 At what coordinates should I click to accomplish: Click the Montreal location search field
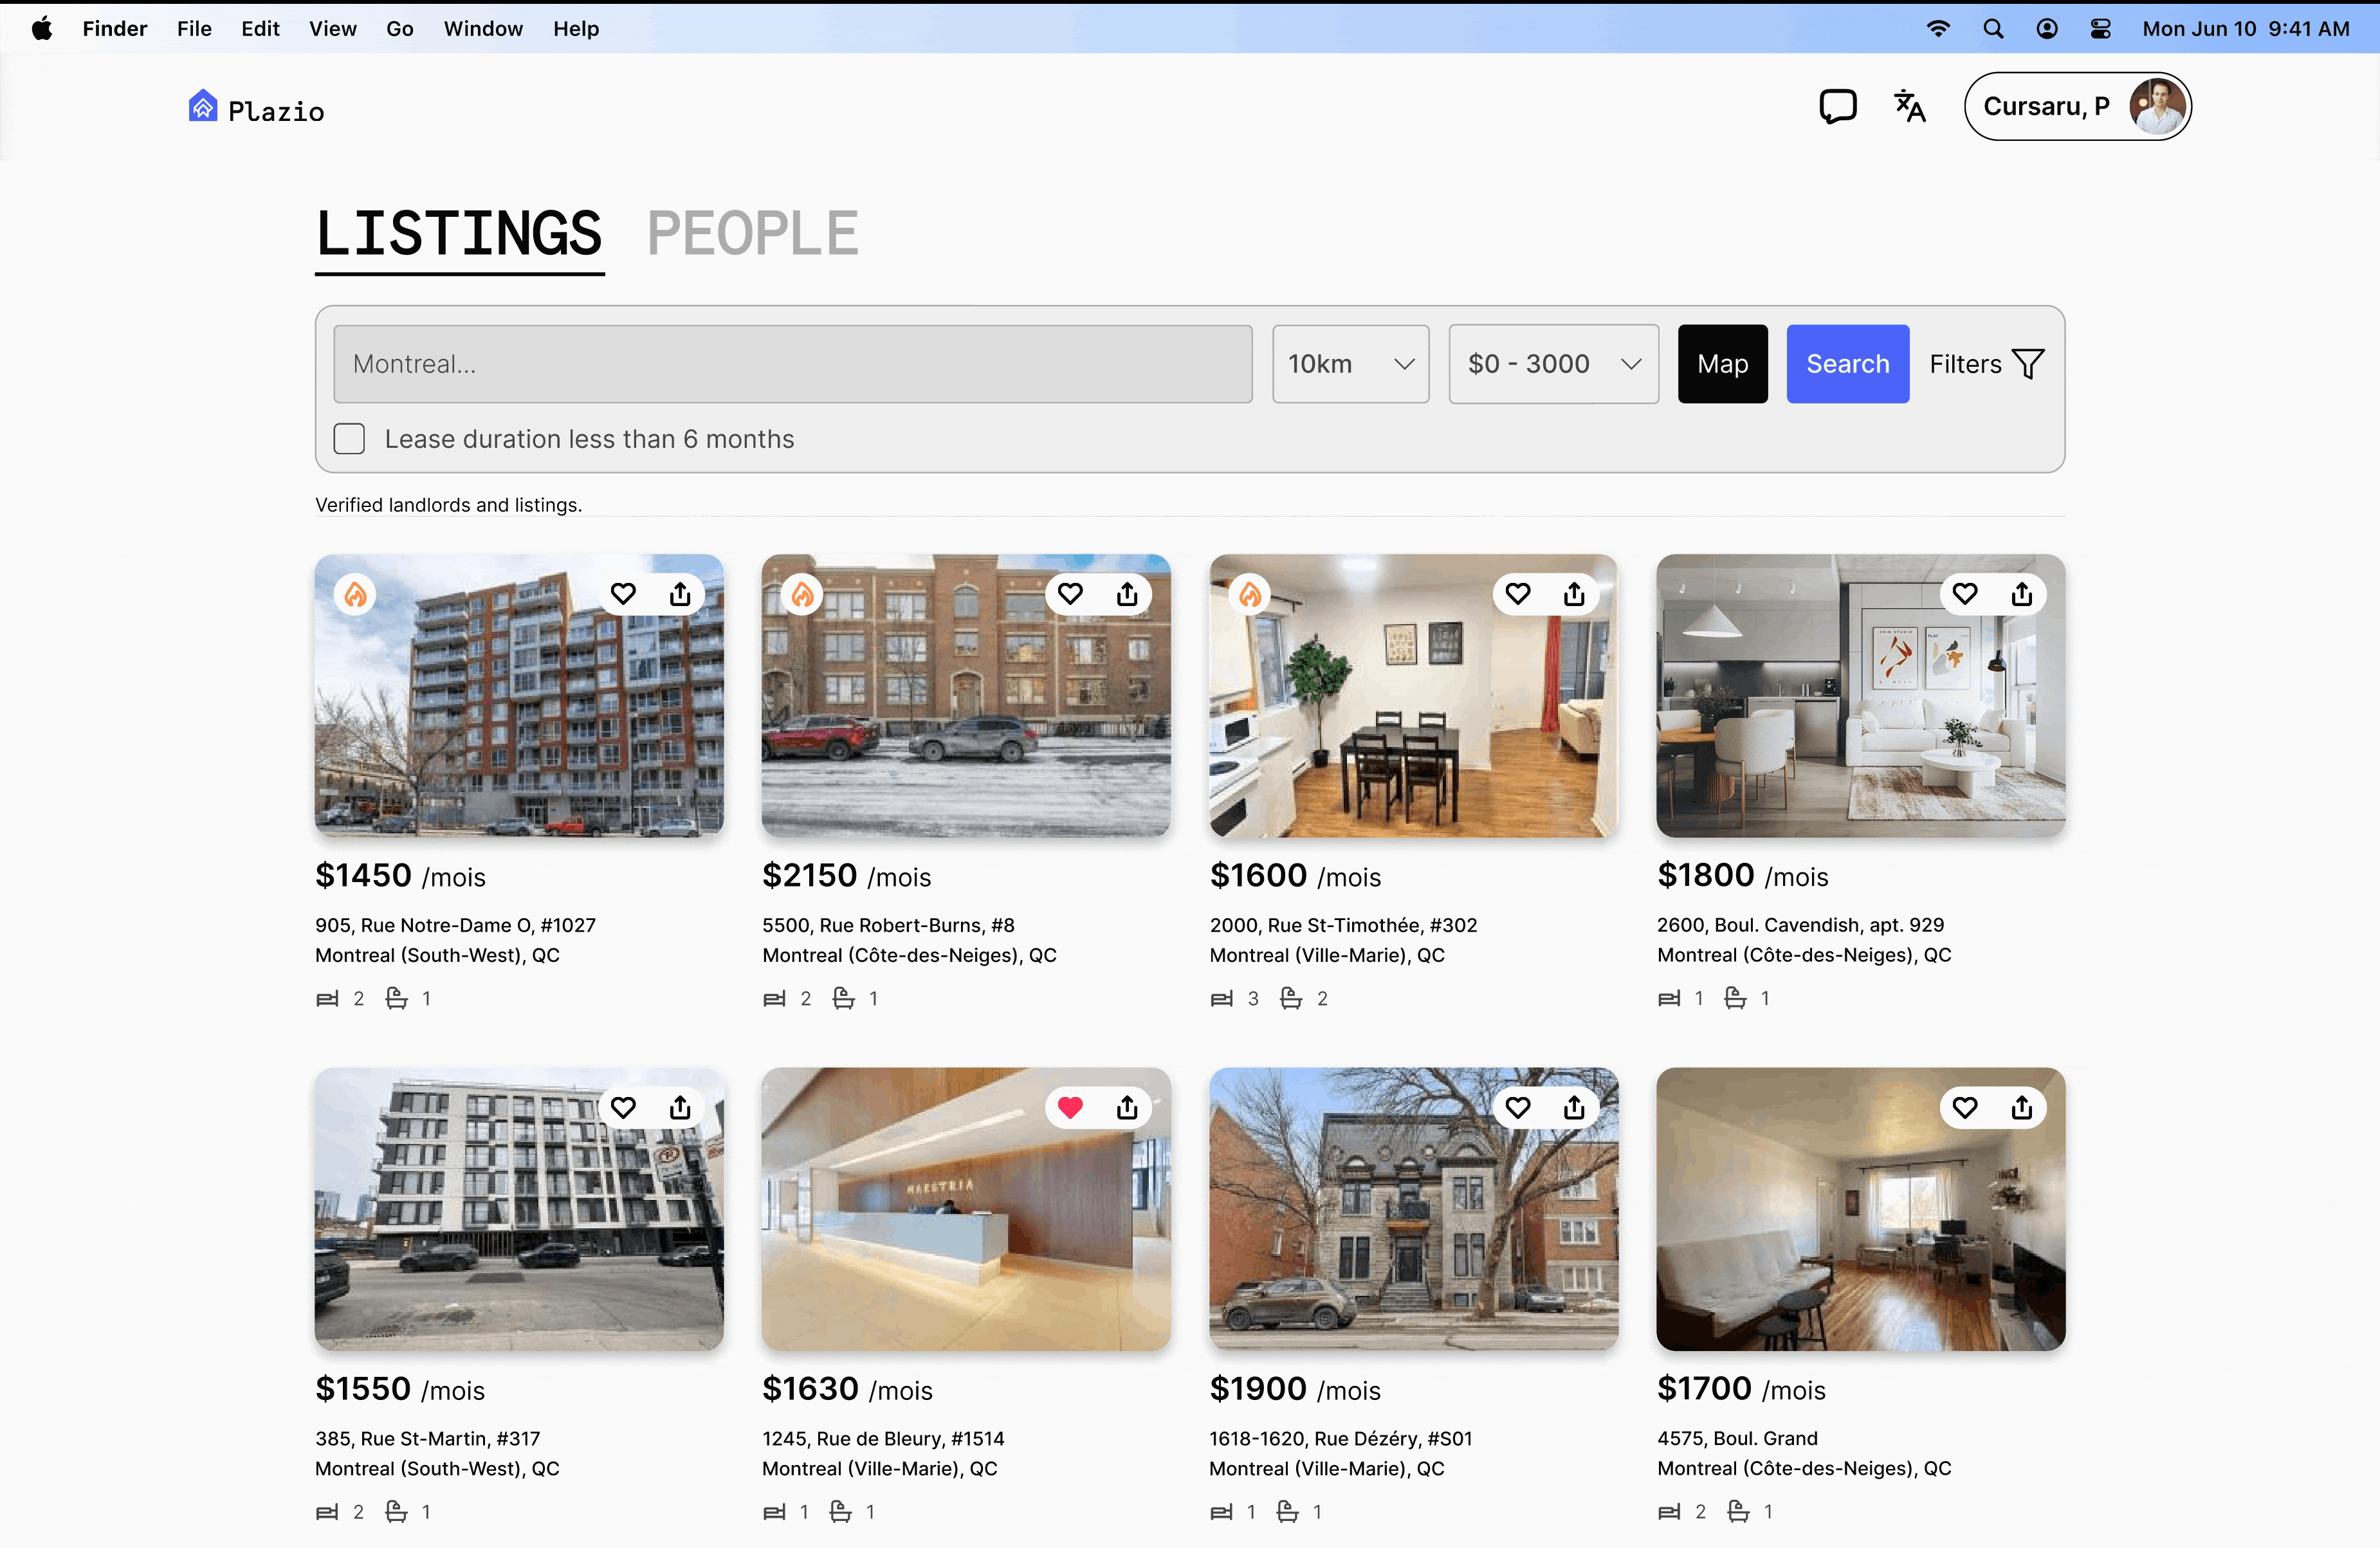[x=792, y=364]
